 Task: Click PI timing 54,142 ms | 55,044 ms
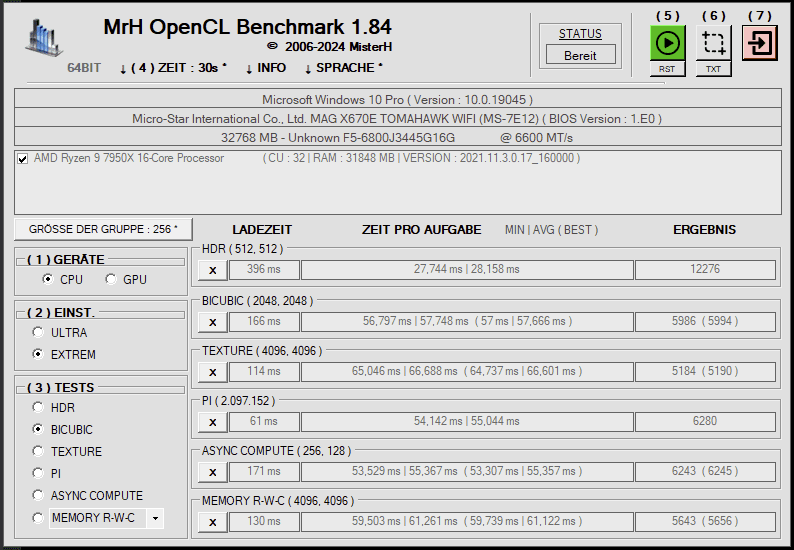tap(467, 421)
